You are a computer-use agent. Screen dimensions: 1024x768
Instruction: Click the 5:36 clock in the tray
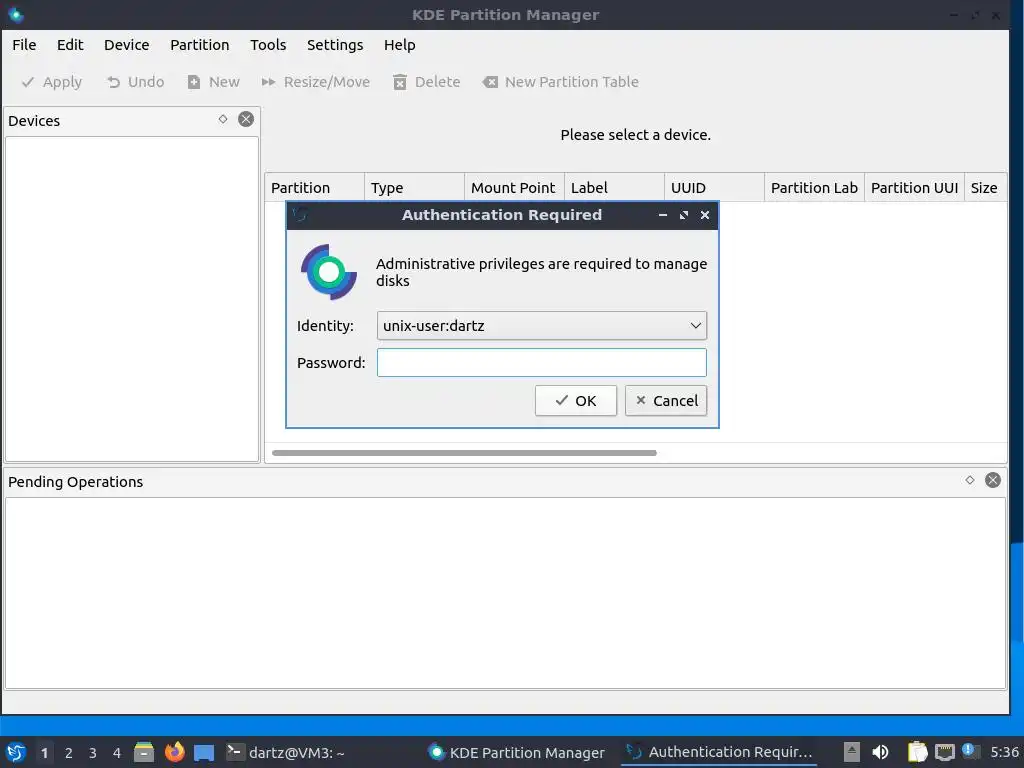tap(1004, 752)
